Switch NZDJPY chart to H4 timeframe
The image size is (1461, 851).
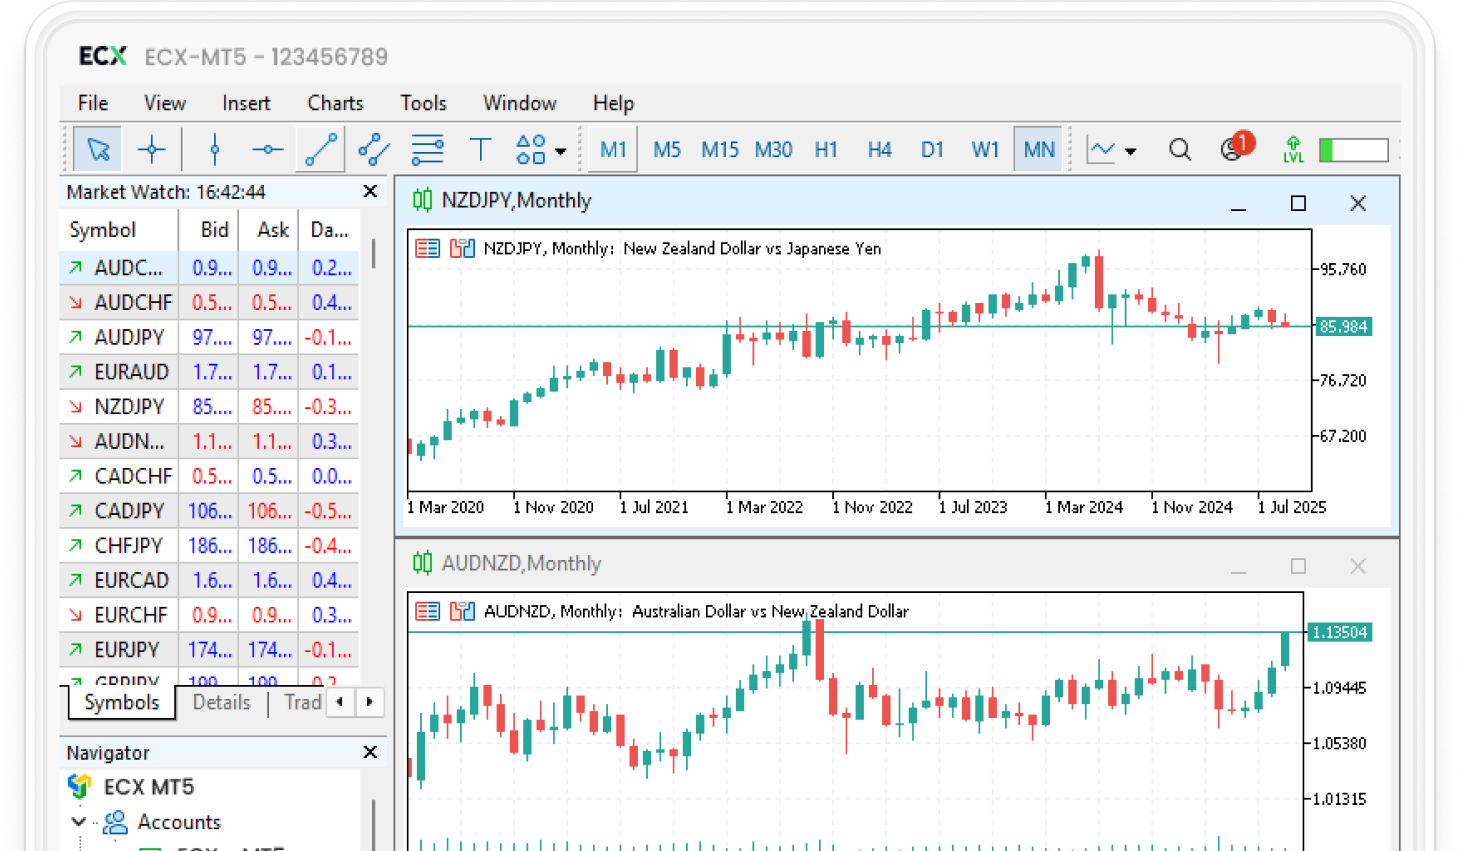[x=879, y=148]
